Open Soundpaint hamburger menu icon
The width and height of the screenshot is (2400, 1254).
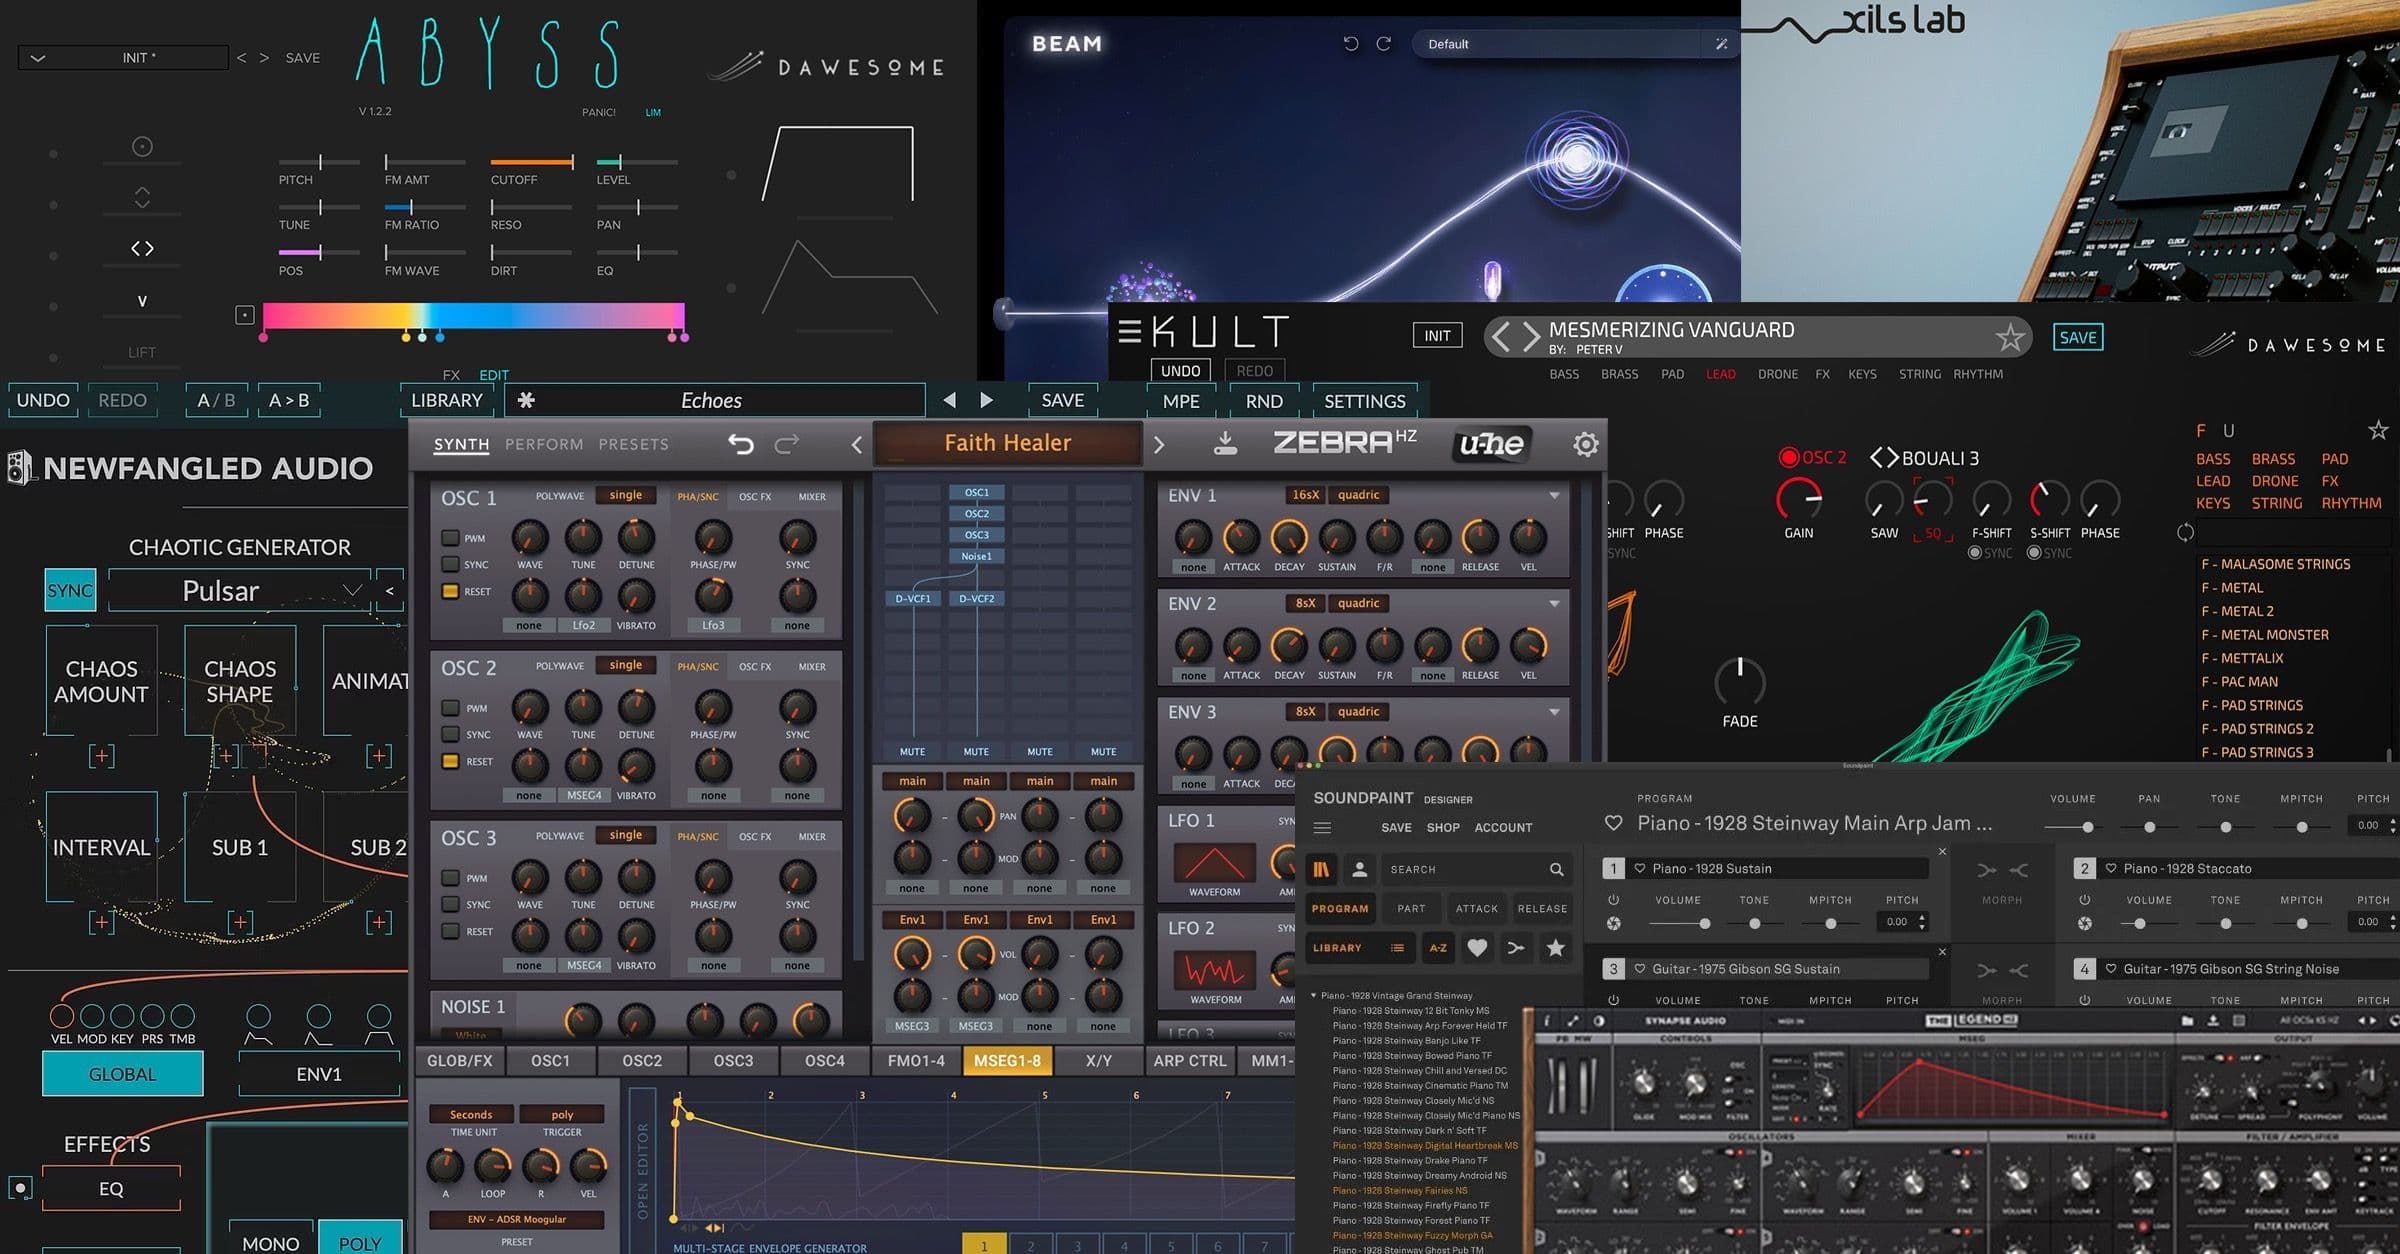(x=1322, y=828)
